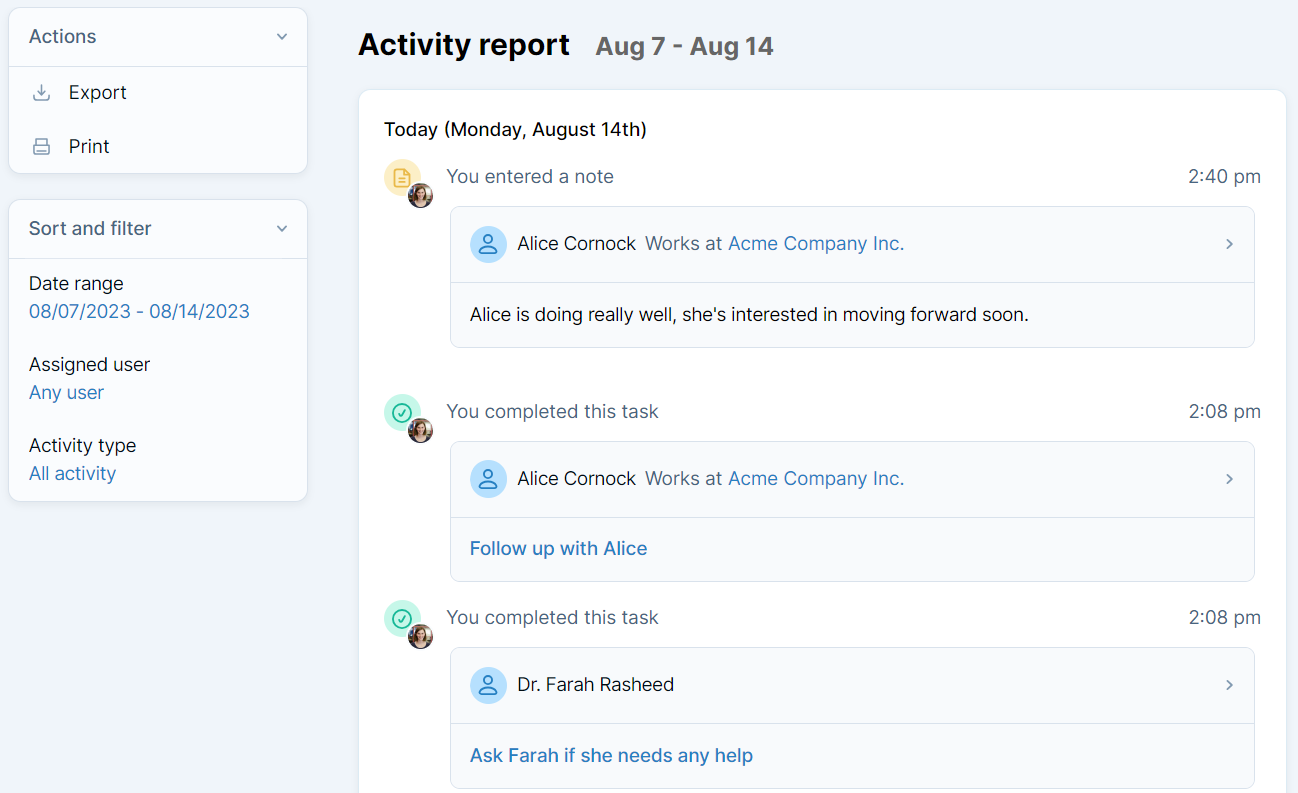Click user avatar beside Follow up with Alice task

(421, 430)
